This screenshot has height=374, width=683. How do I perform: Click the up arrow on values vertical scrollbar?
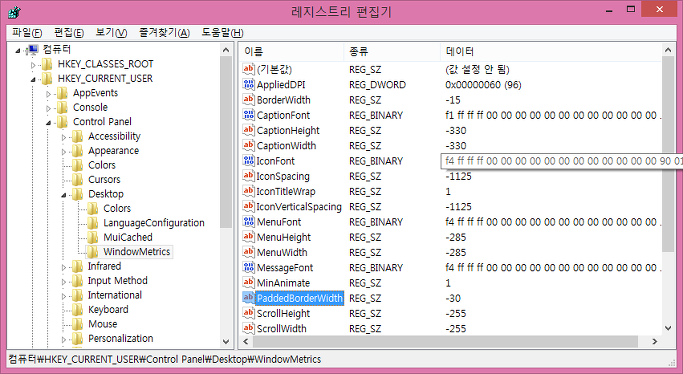coord(669,50)
